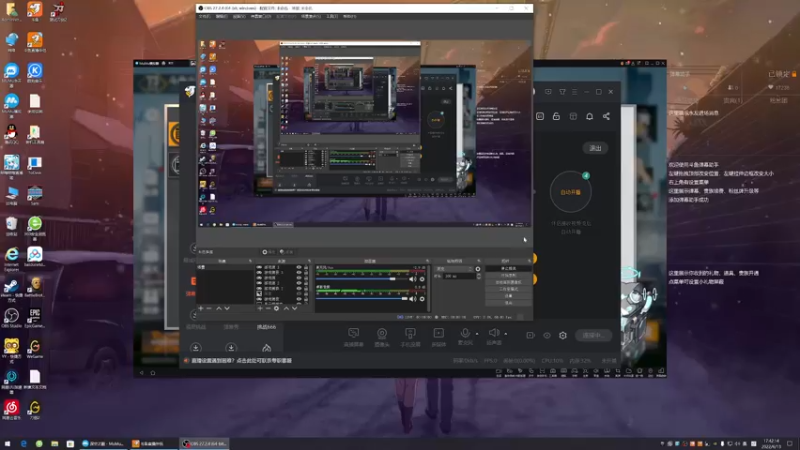800x450 pixels.
Task: Toggle preview eye icon in streaming app
Action: [546, 335]
